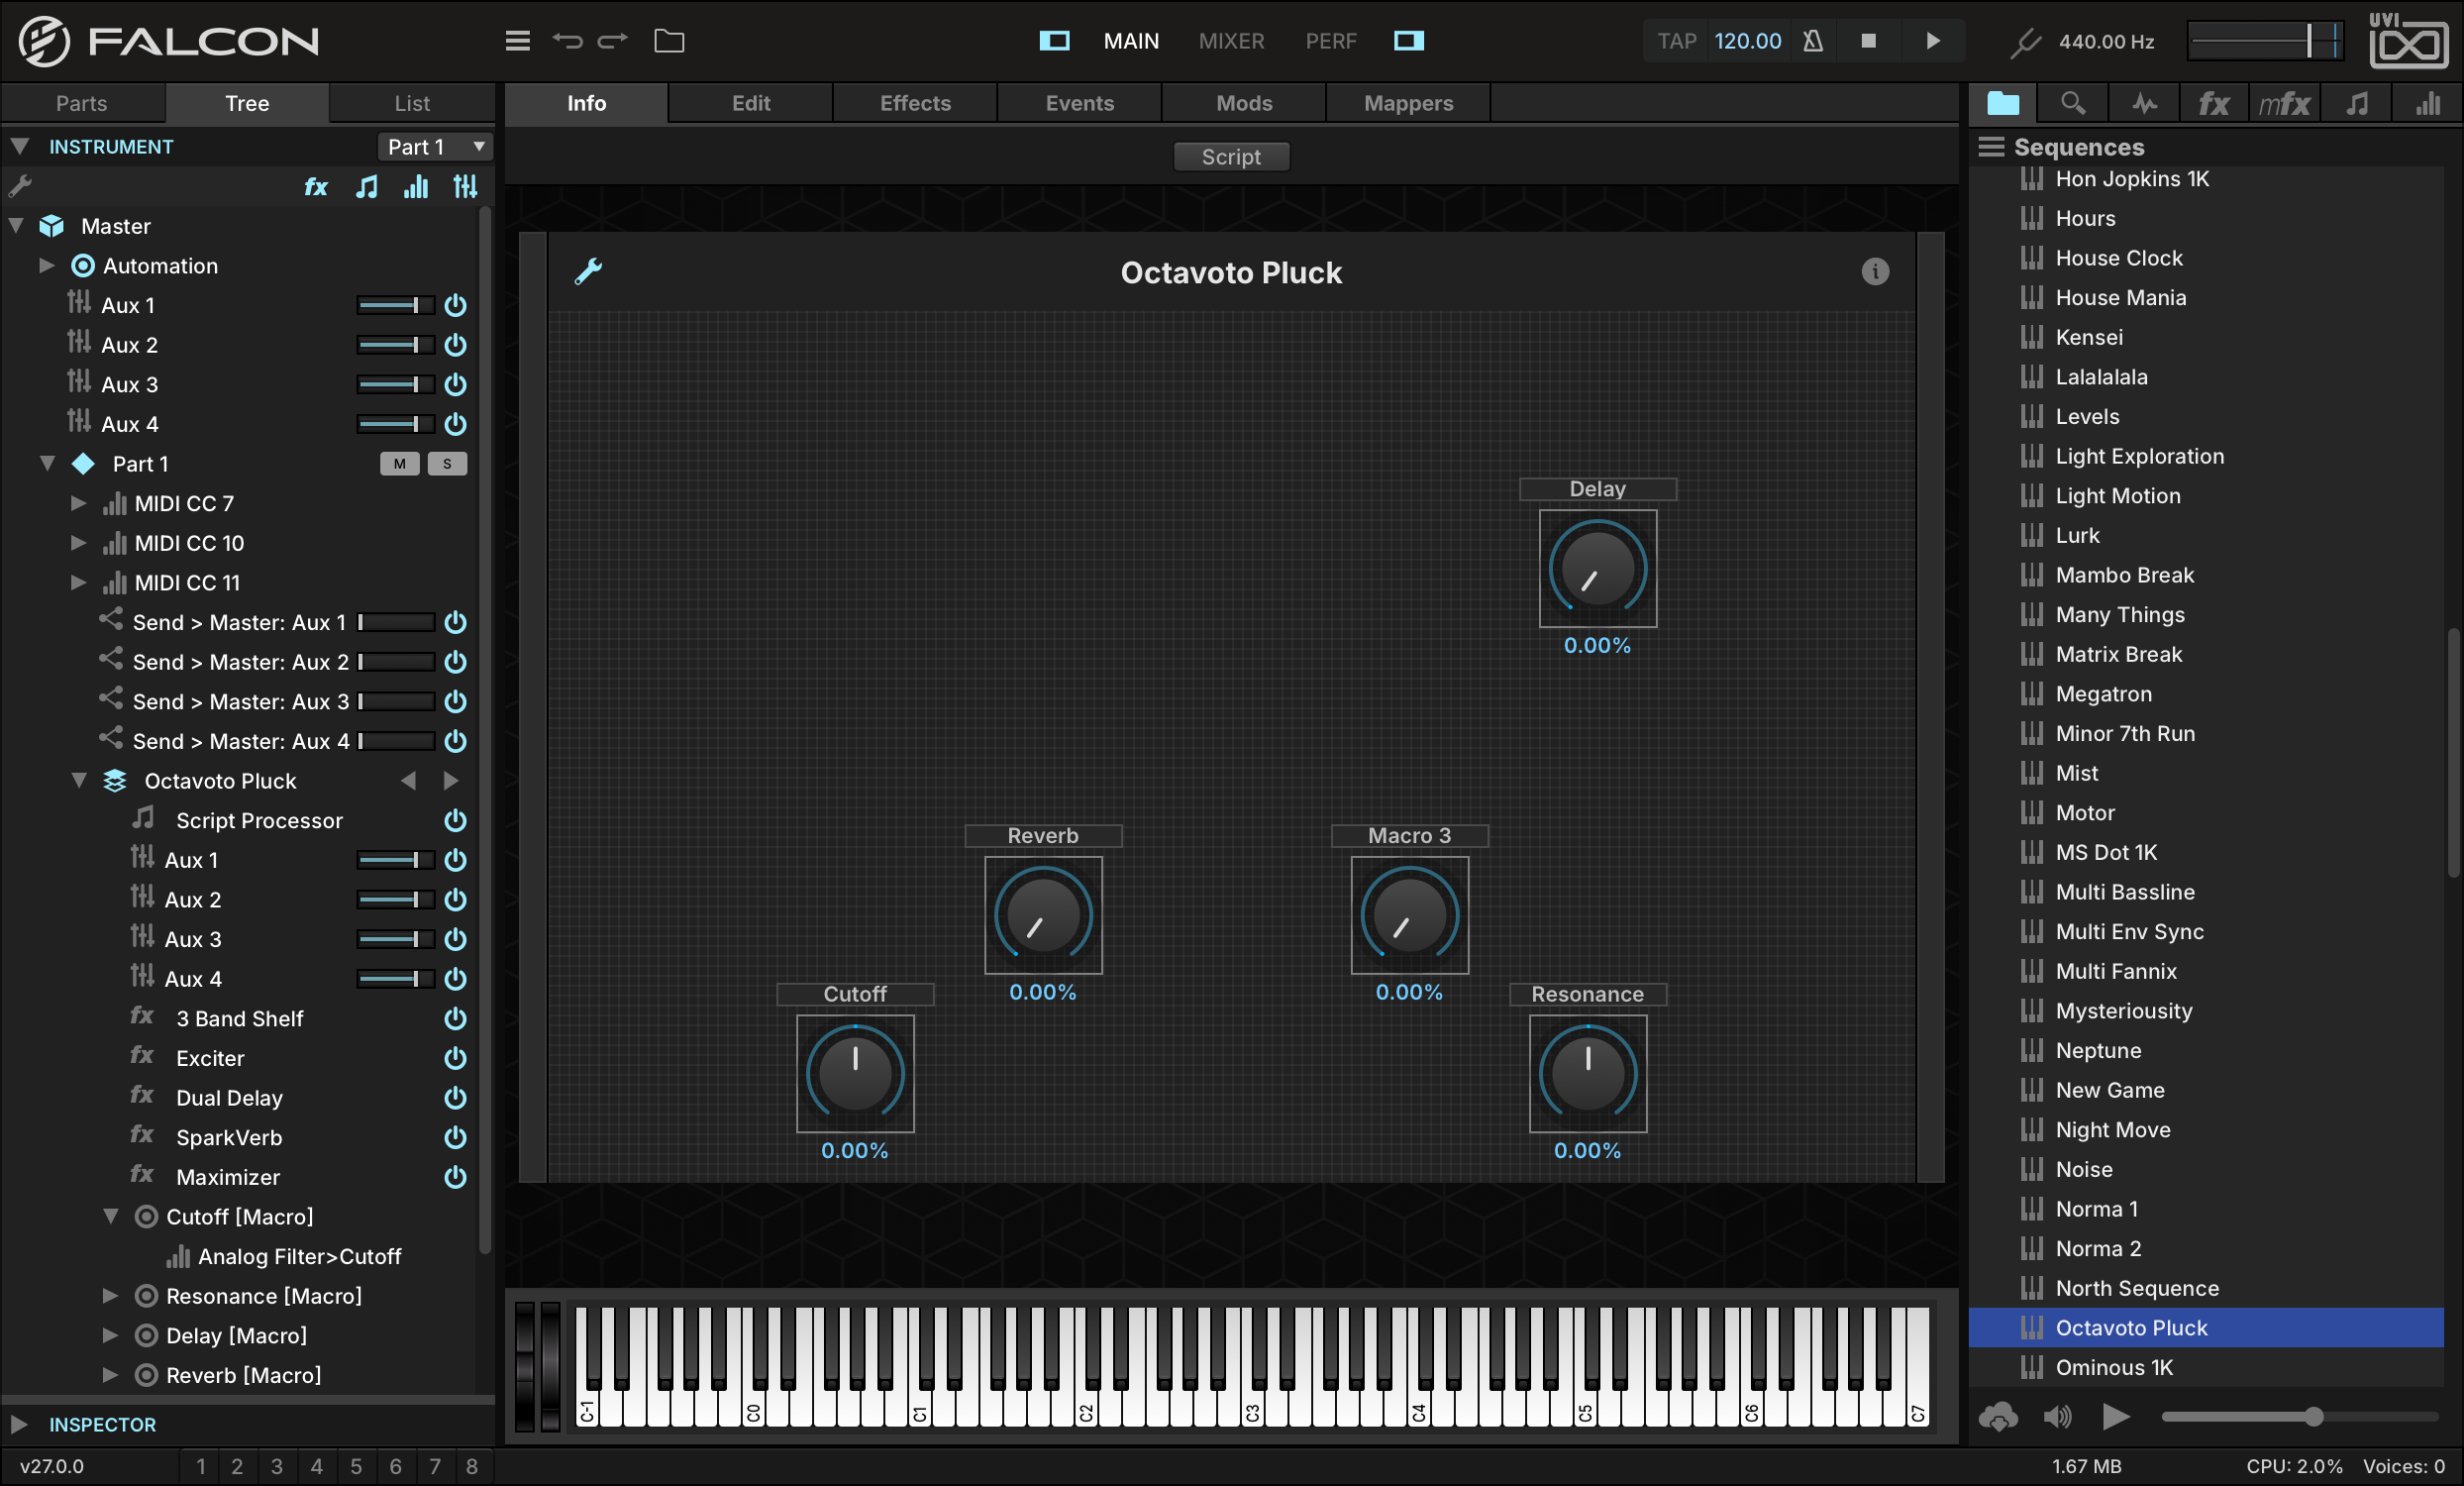Viewport: 2464px width, 1486px height.
Task: Show event processors via tree note icon
Action: (x=367, y=187)
